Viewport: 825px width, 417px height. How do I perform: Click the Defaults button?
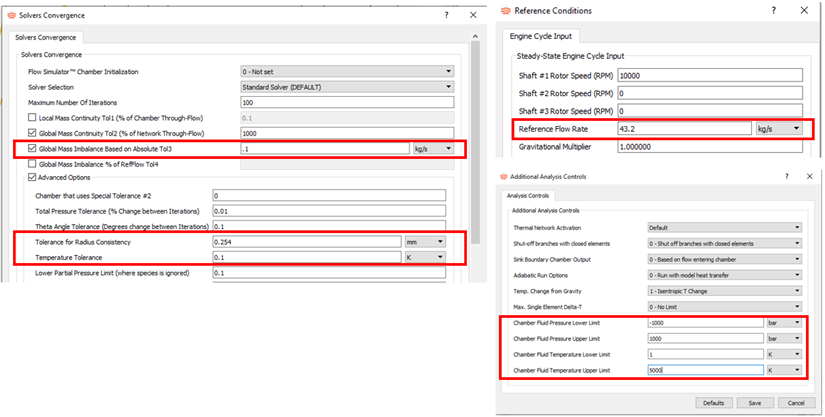point(713,402)
